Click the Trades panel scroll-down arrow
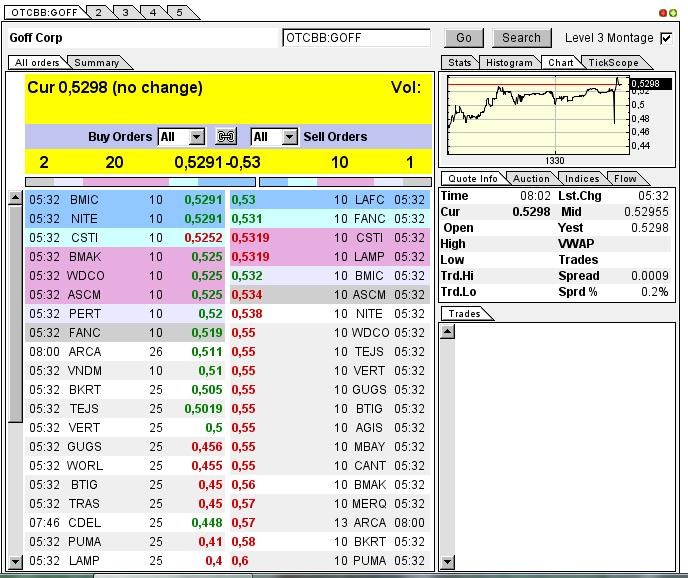Image resolution: width=688 pixels, height=578 pixels. tap(447, 561)
